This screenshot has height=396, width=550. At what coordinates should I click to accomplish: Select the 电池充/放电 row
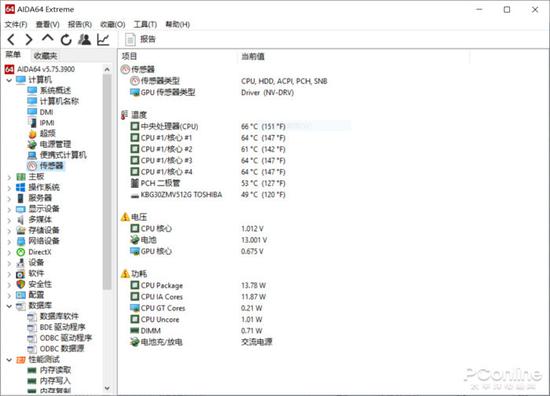click(201, 342)
